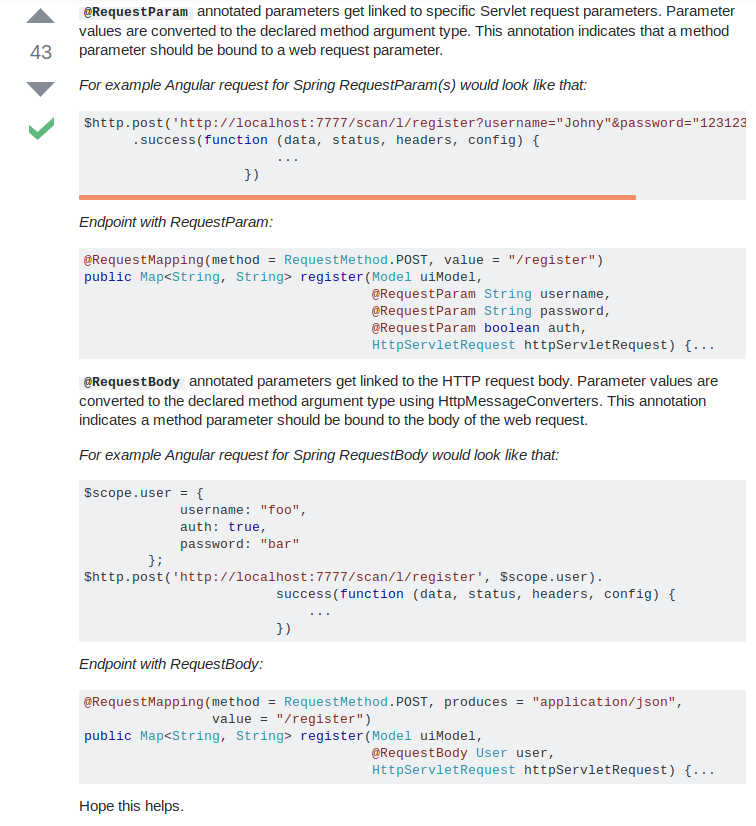Image resolution: width=756 pixels, height=826 pixels.
Task: Click 'Endpoint with RequestBody:' italic heading
Action: (171, 664)
